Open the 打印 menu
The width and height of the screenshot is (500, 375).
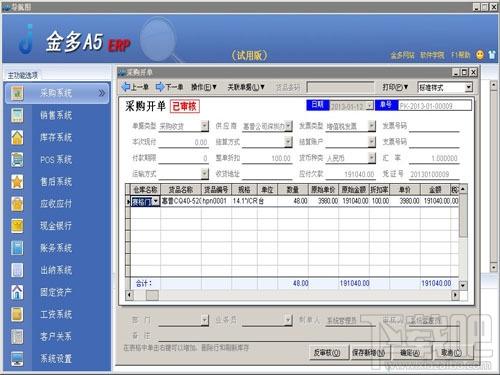click(x=395, y=87)
